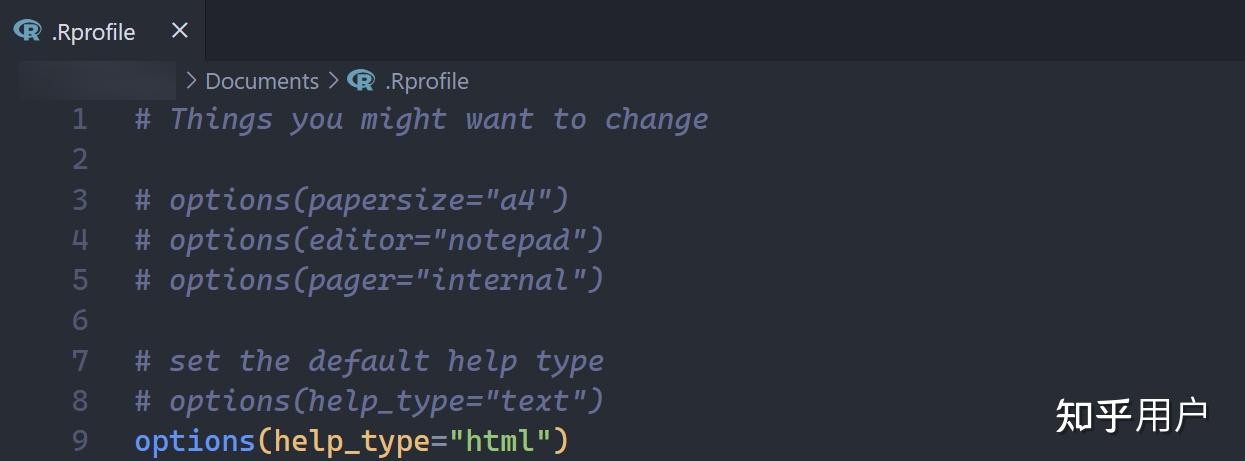Close the .Rprofile editor tab

tap(180, 31)
